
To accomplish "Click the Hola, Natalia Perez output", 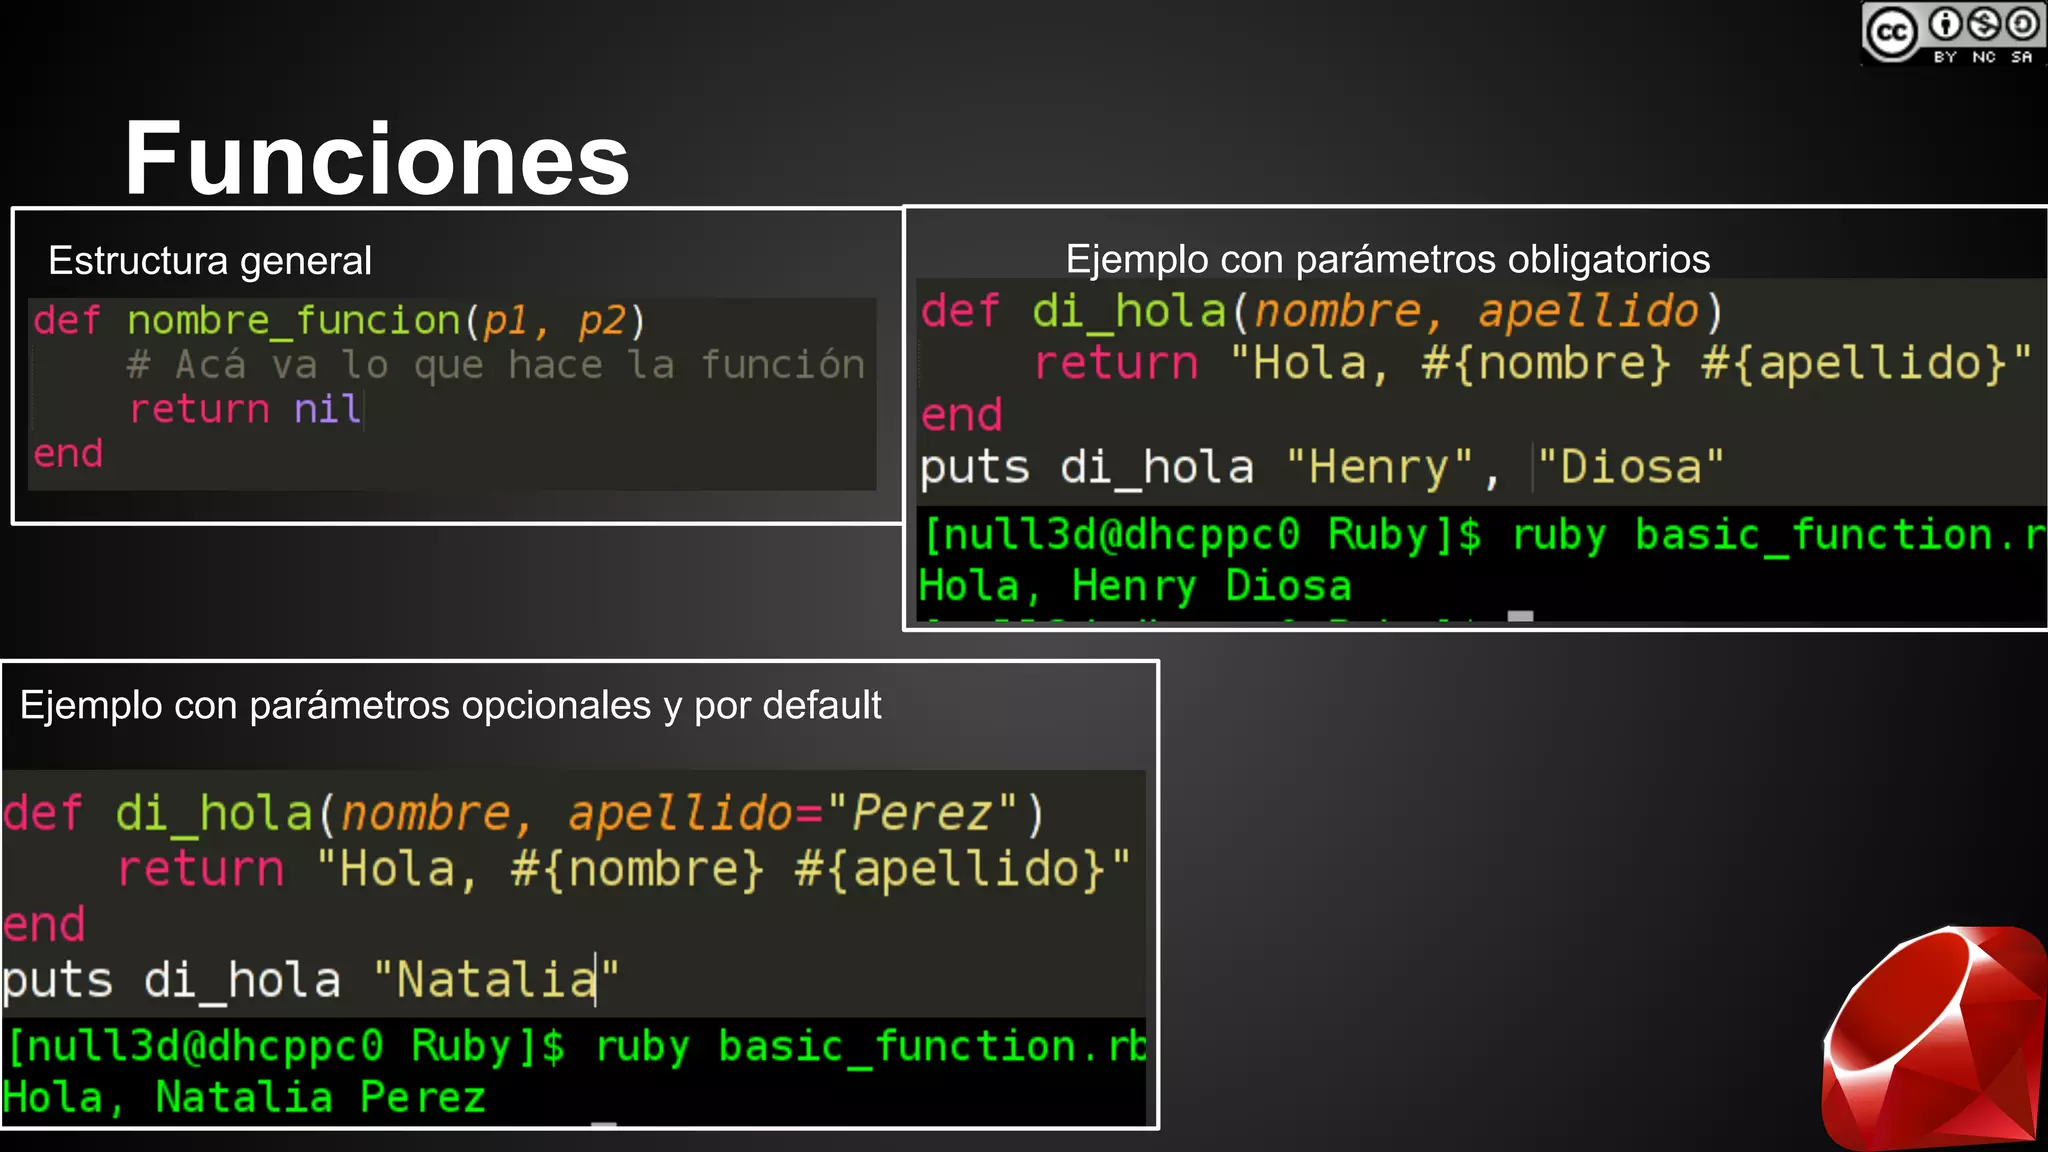I will pos(244,1097).
